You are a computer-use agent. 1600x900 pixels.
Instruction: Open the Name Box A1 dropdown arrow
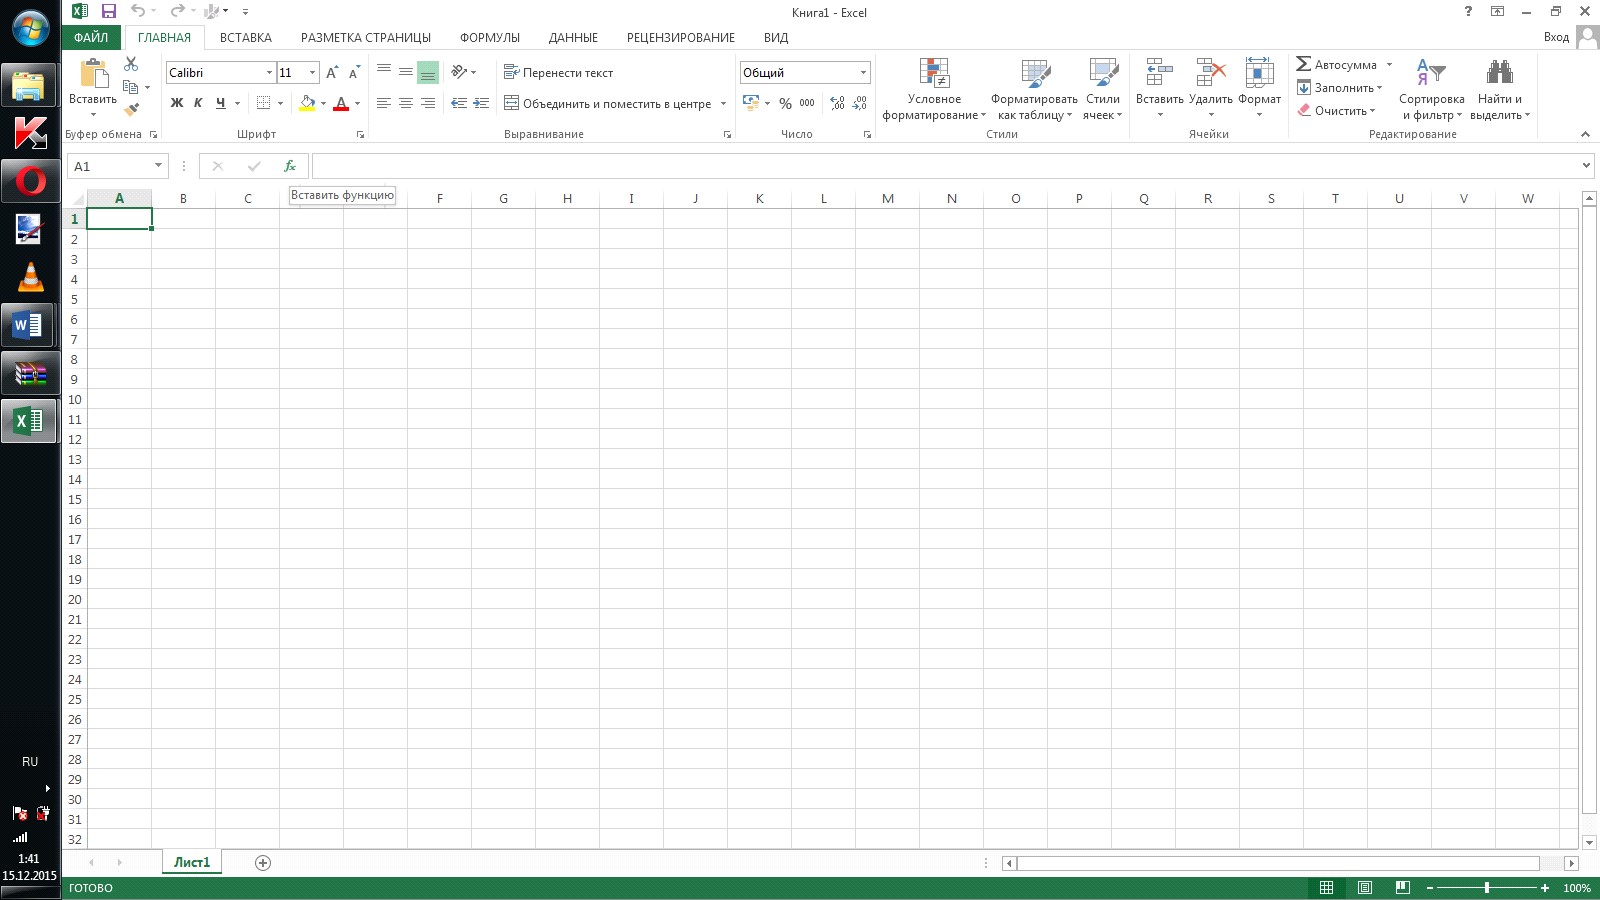click(x=158, y=166)
